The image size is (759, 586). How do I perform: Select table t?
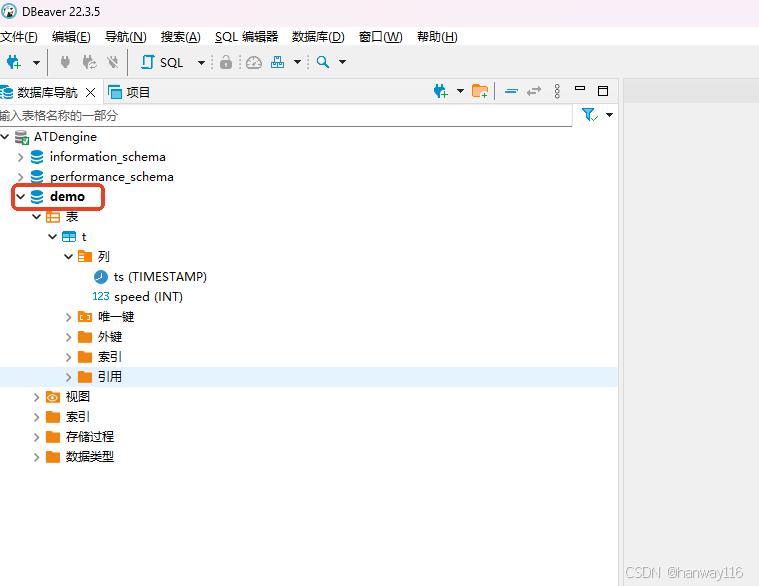84,237
